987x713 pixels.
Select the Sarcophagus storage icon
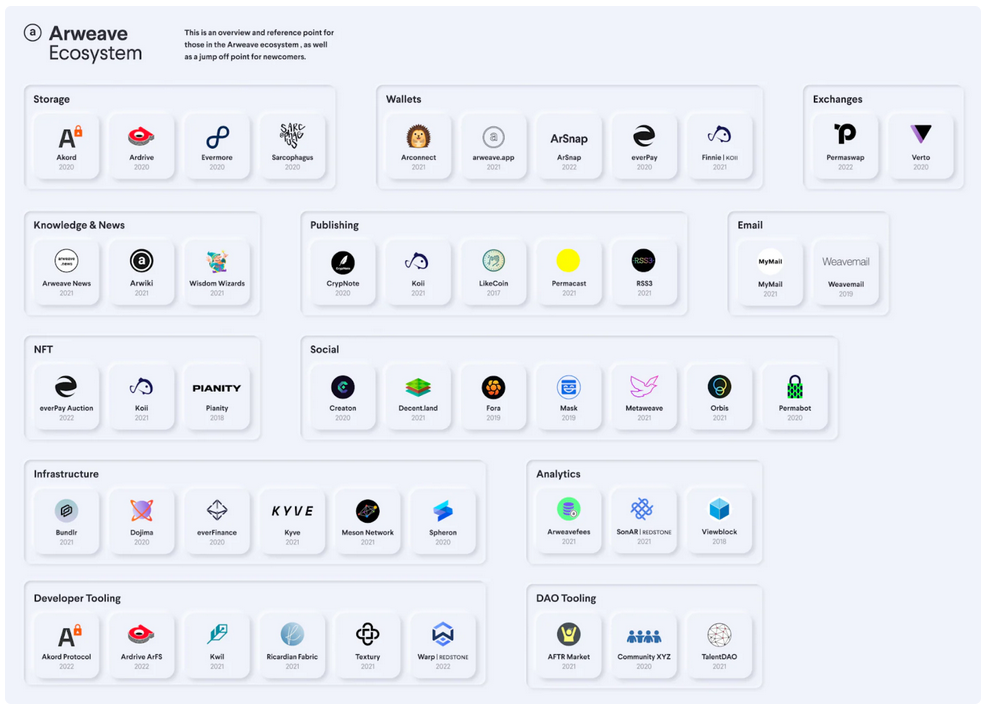click(x=292, y=135)
